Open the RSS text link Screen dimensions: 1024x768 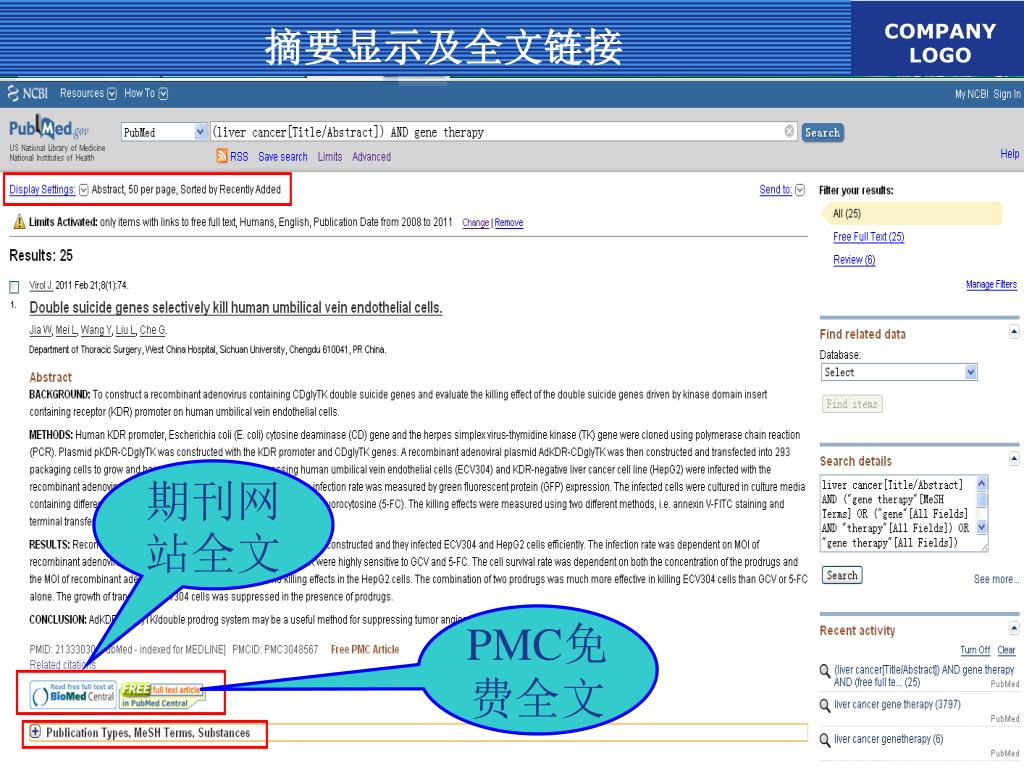click(x=239, y=157)
